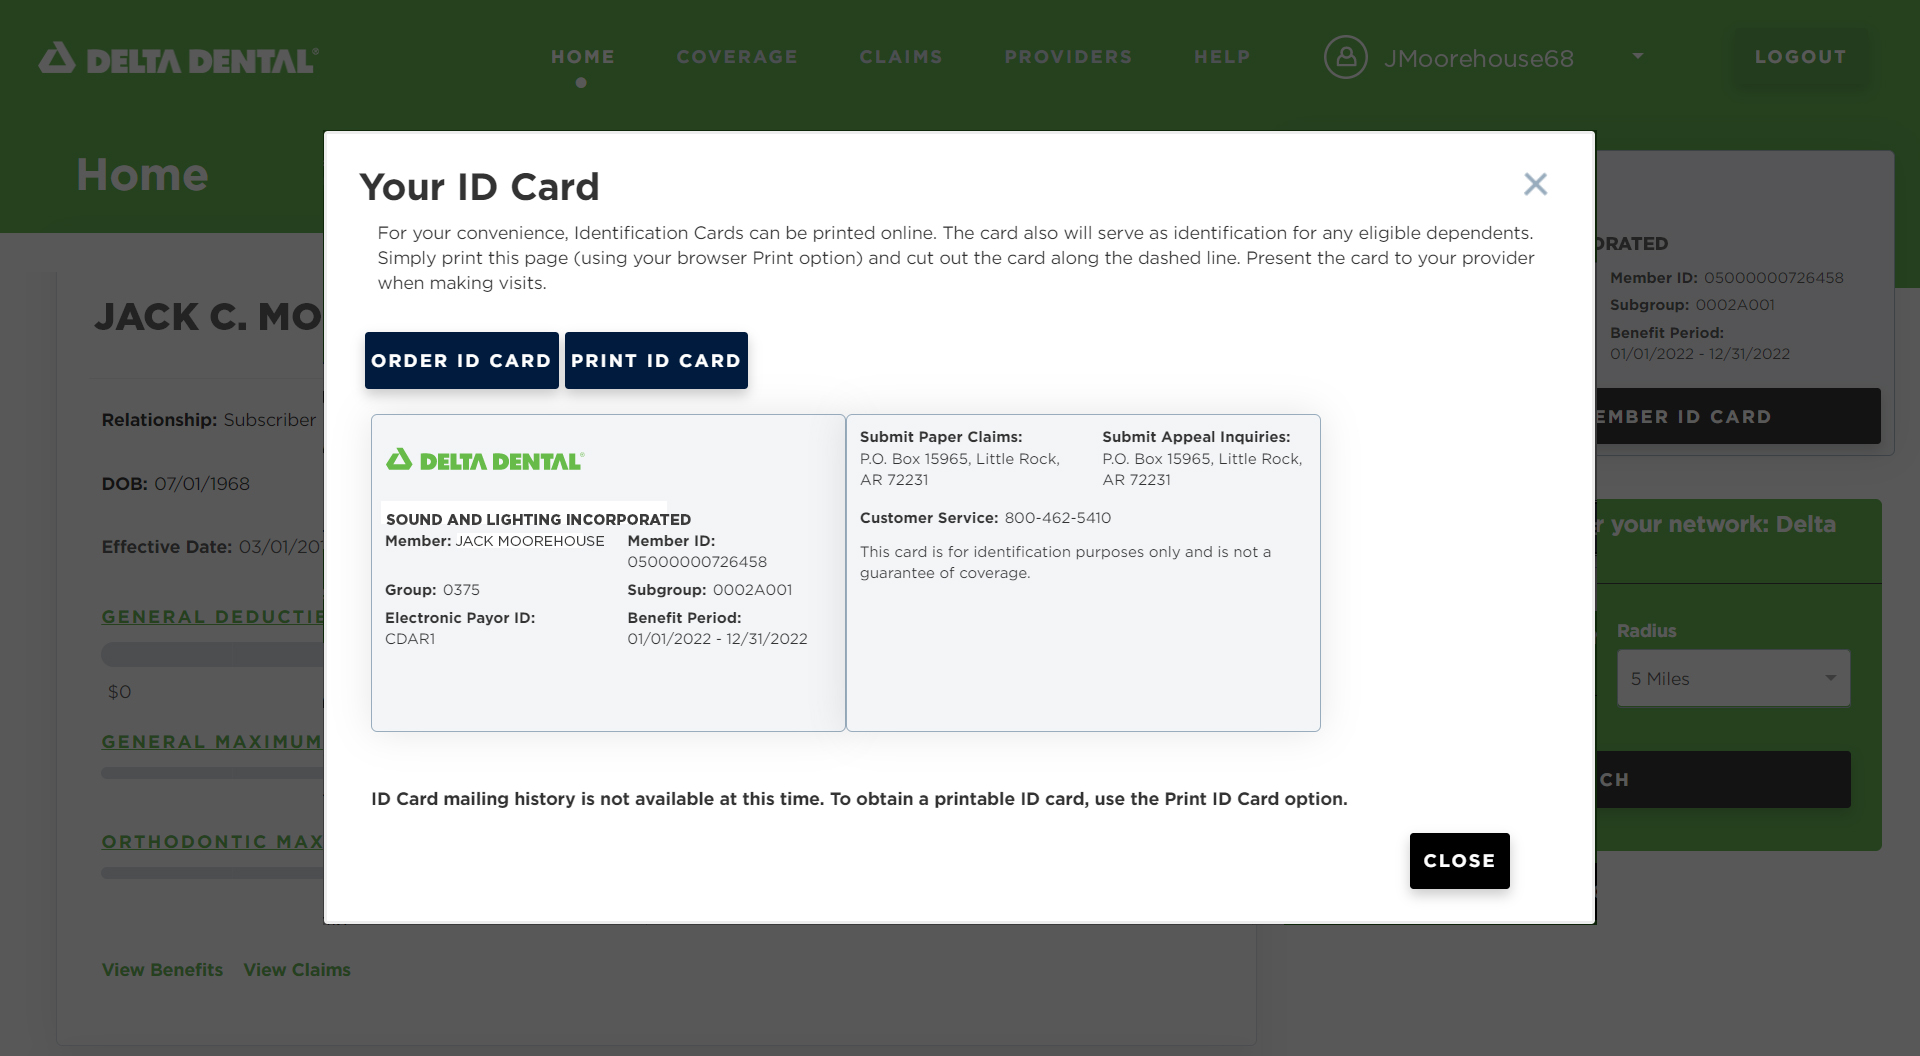
Task: Click the $0 deductible amount
Action: (x=119, y=691)
